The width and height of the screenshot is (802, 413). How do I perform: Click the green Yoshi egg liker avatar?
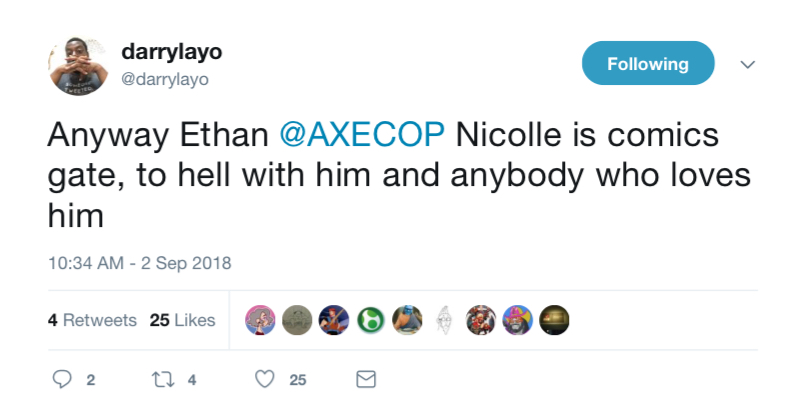pyautogui.click(x=371, y=320)
